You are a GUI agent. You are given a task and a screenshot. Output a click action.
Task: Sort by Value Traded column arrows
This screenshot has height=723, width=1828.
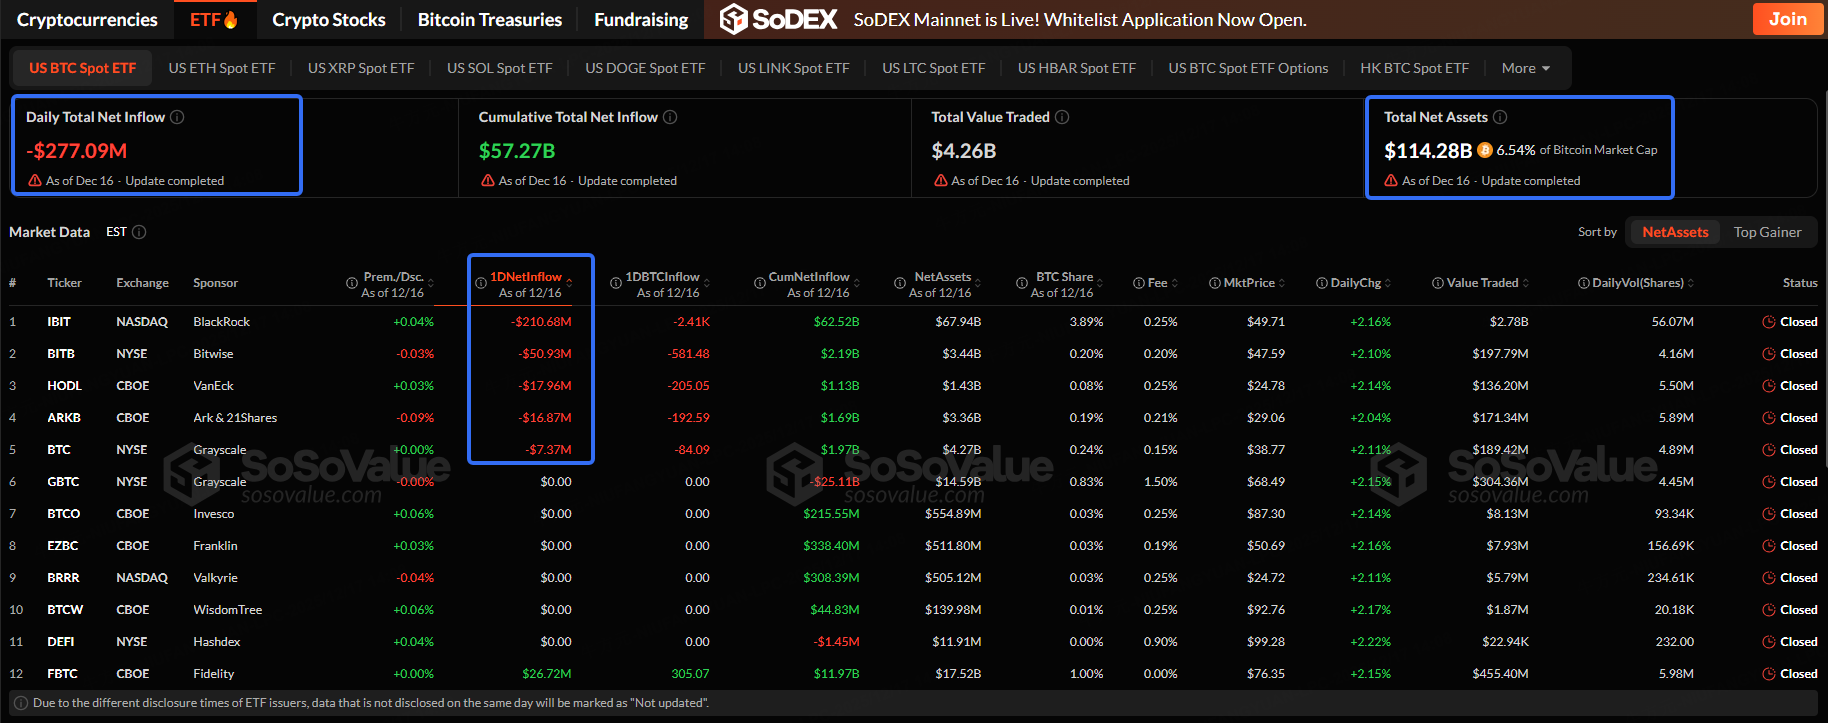click(1526, 283)
